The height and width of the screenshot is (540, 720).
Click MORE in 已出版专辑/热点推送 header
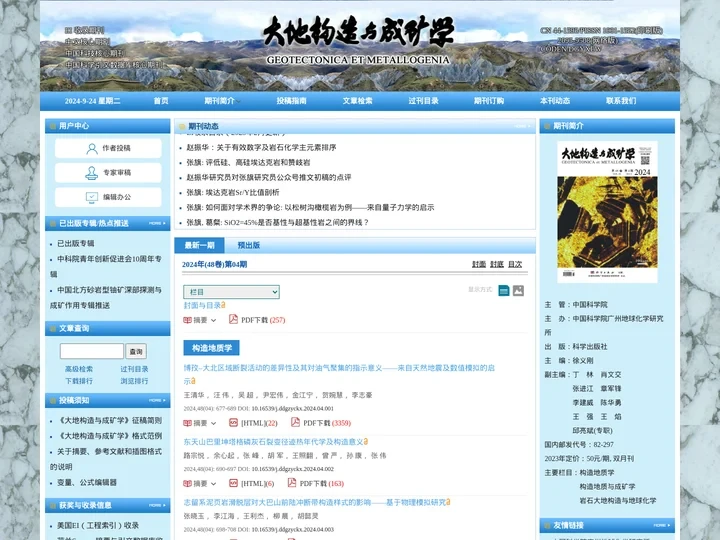[x=157, y=223]
